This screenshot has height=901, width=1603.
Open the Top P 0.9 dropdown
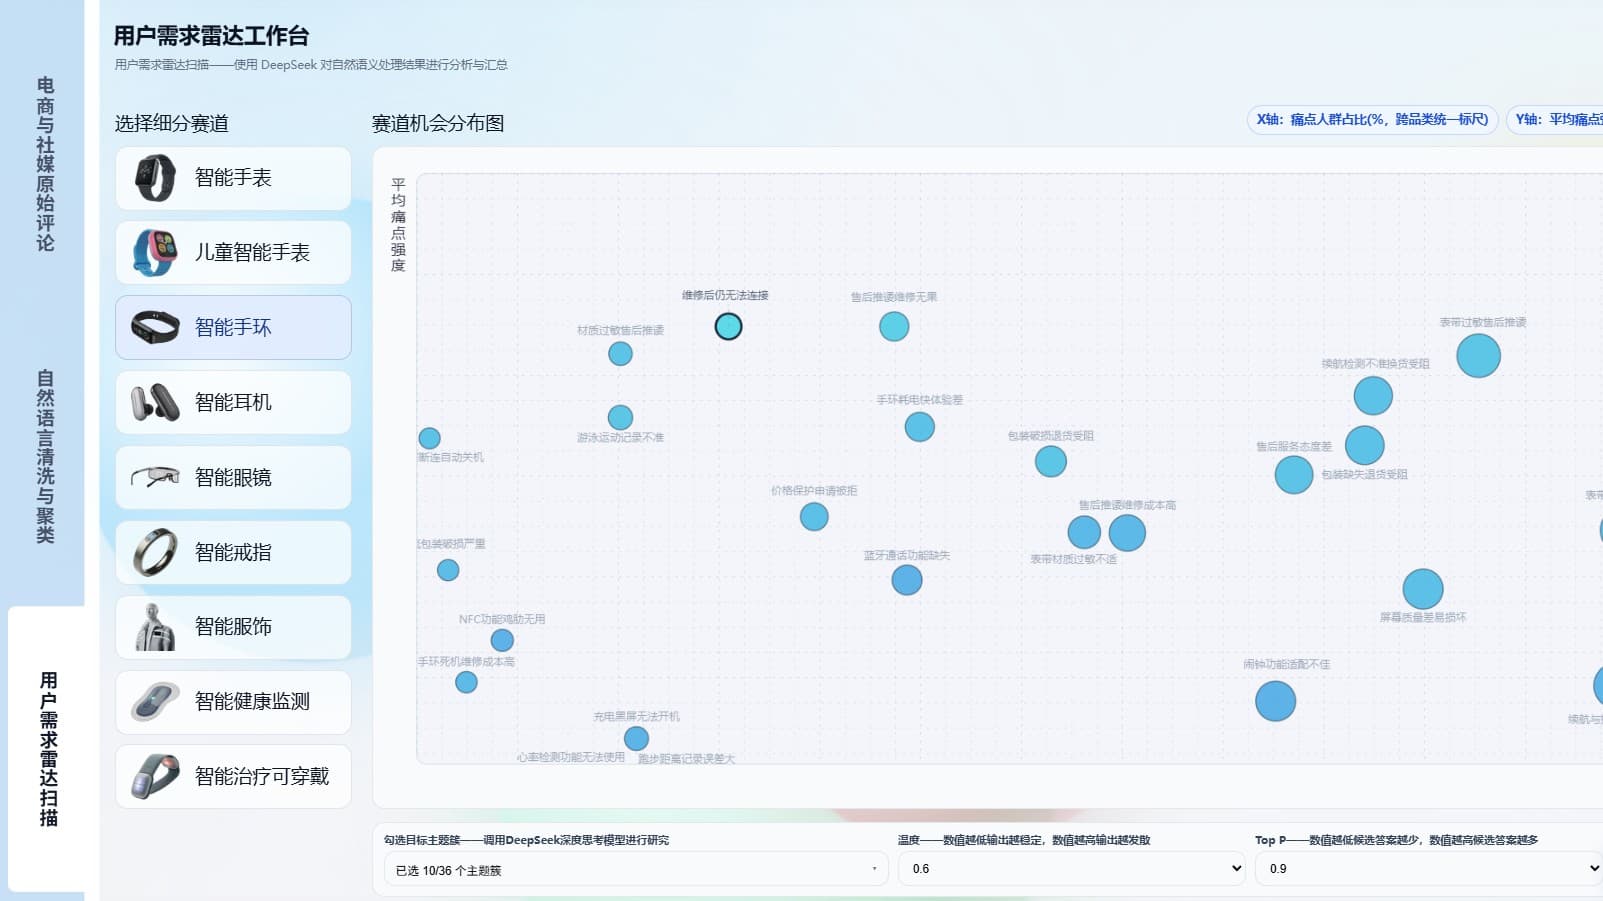[1430, 869]
